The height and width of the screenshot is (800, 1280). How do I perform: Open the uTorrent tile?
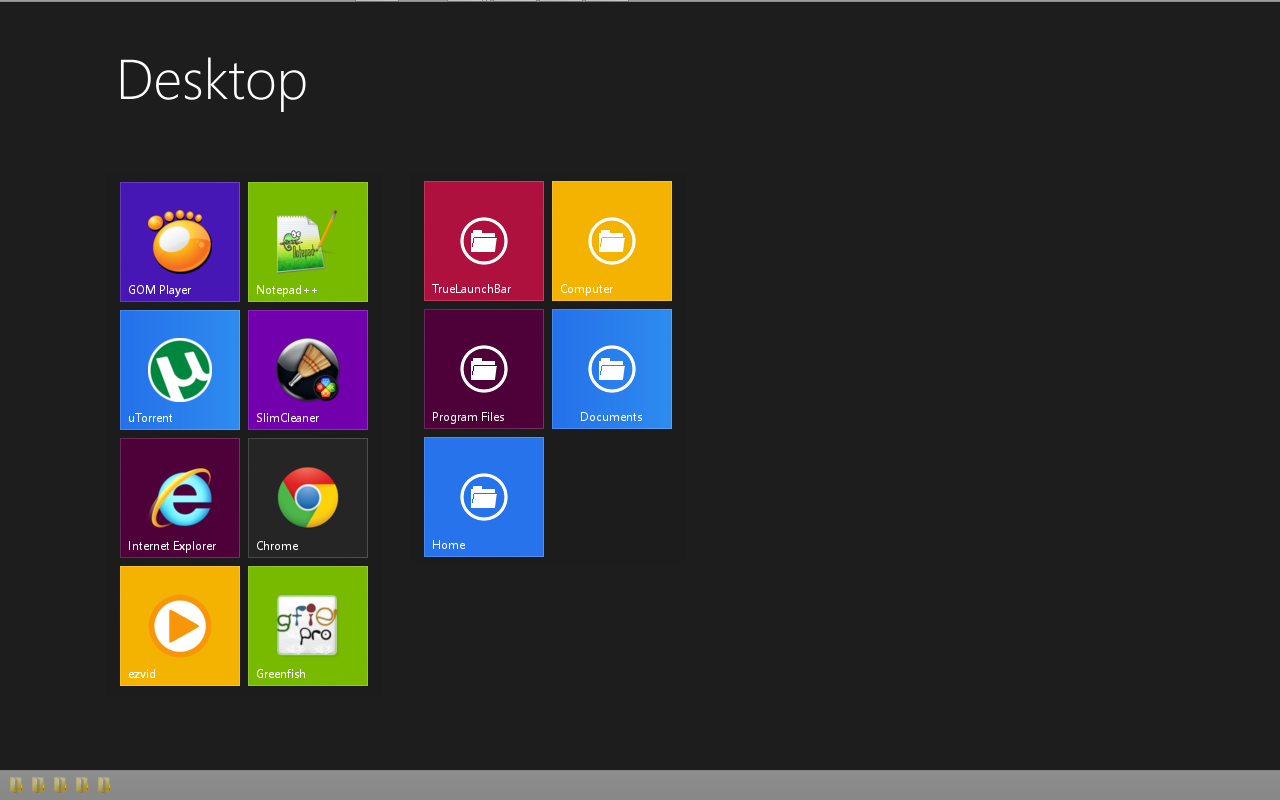pos(180,369)
